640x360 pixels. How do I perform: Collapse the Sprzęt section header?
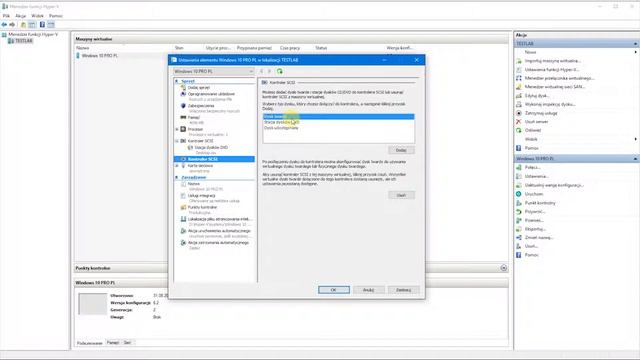pyautogui.click(x=177, y=81)
